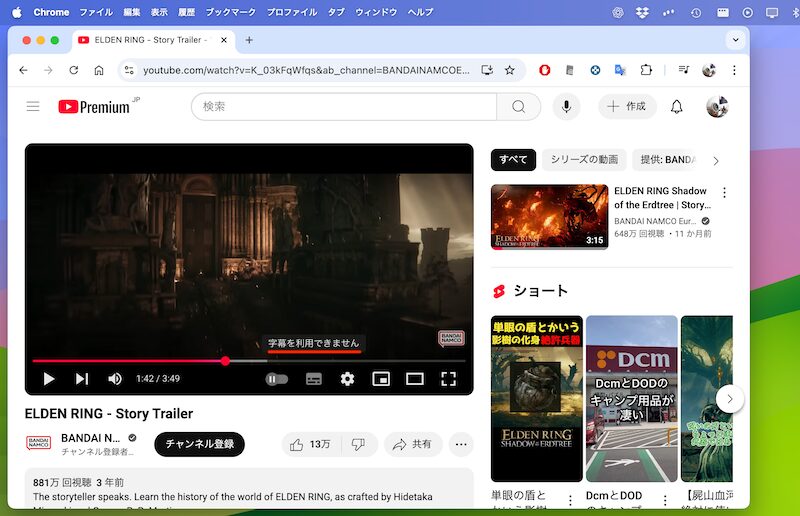
Task: Open ELDEN RING Shadow of the Erdtree title link
Action: 662,198
